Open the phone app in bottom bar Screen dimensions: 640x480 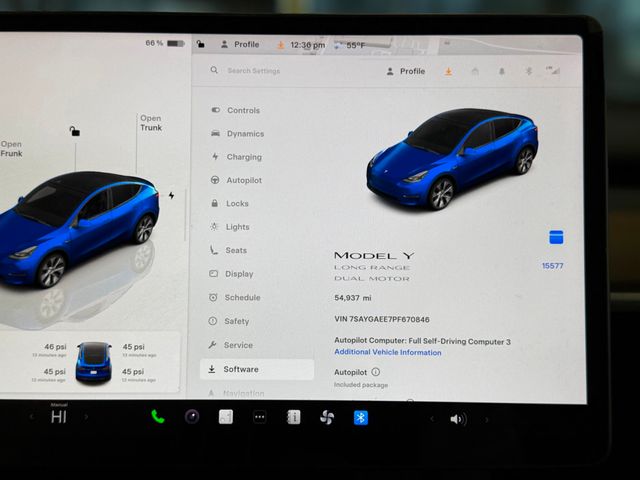(x=158, y=417)
